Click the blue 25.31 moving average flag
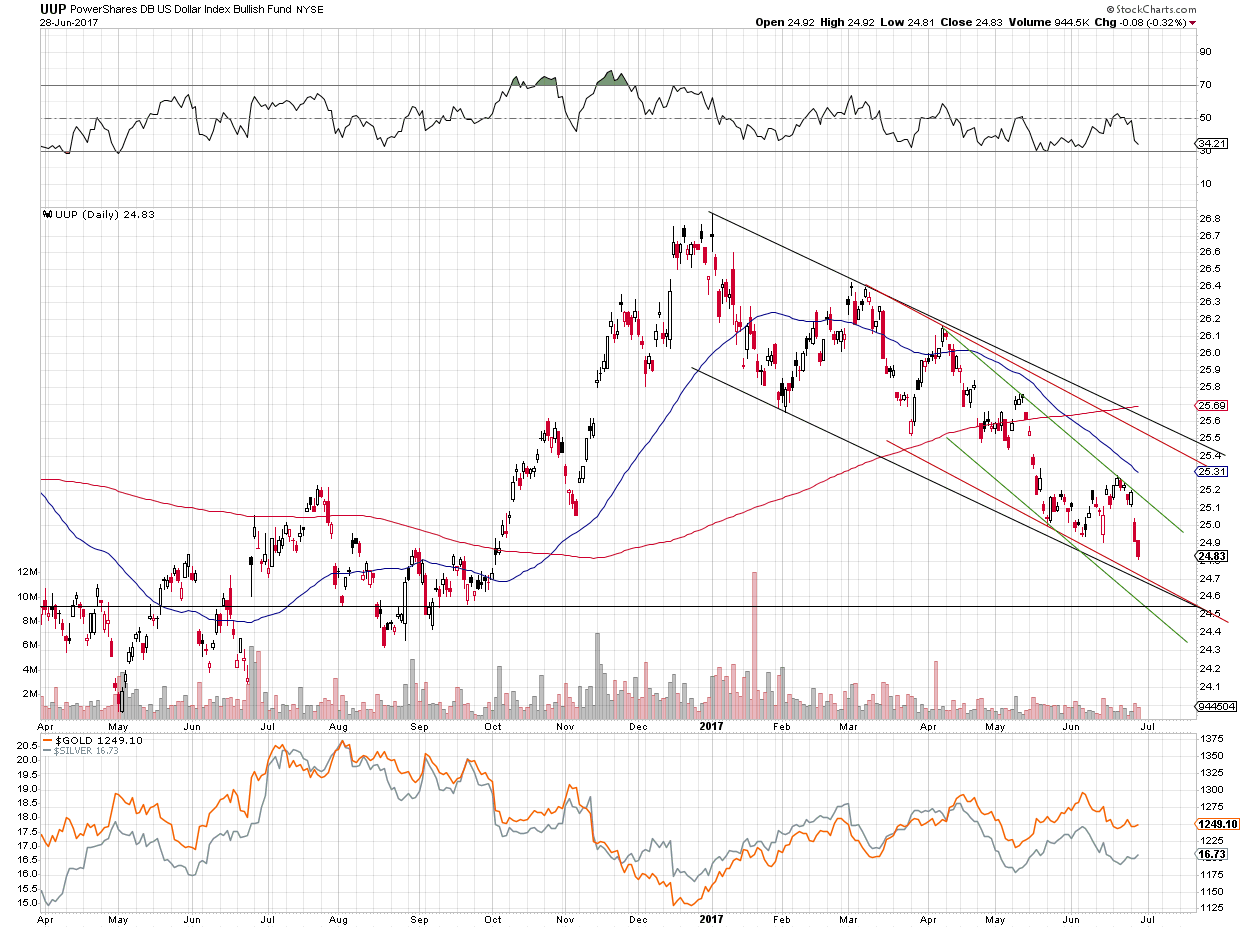 coord(1210,471)
